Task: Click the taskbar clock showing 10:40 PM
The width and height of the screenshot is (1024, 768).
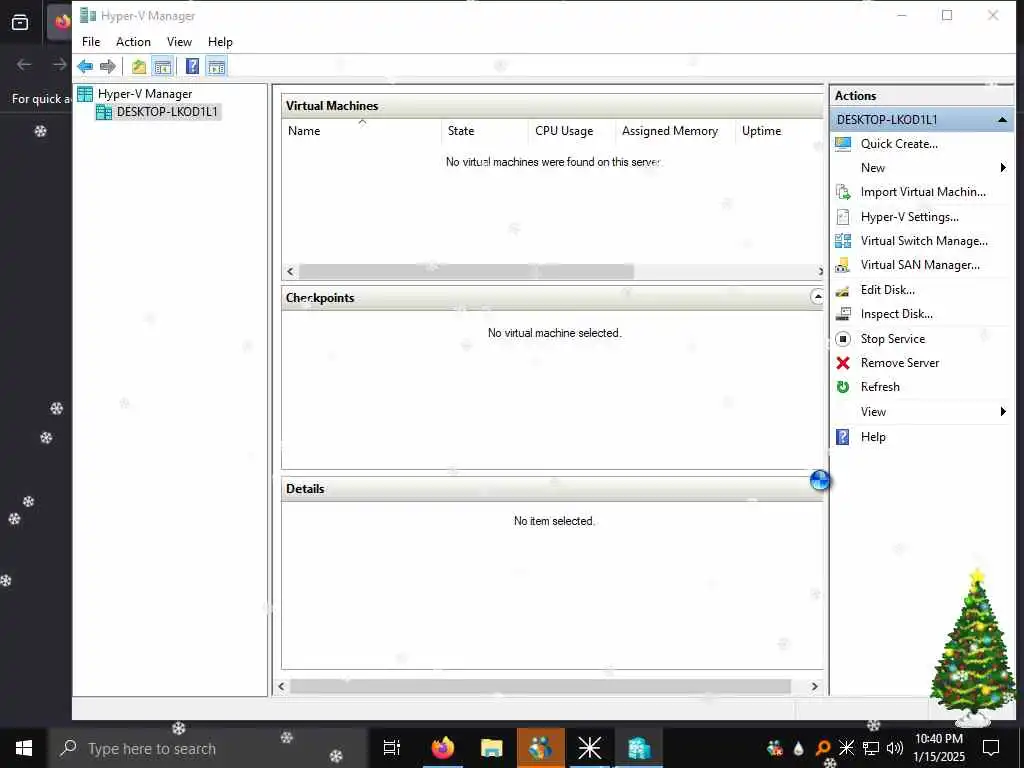Action: click(x=938, y=748)
